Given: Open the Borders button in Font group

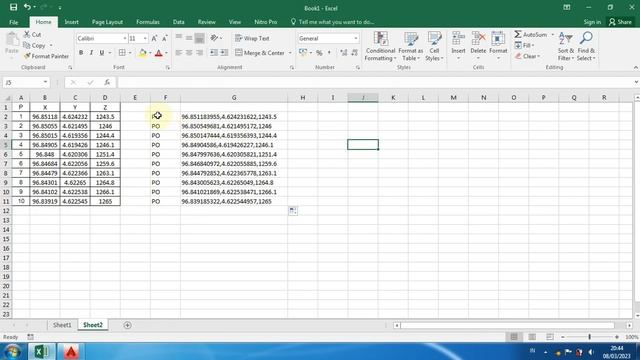Looking at the screenshot, I should (122, 53).
